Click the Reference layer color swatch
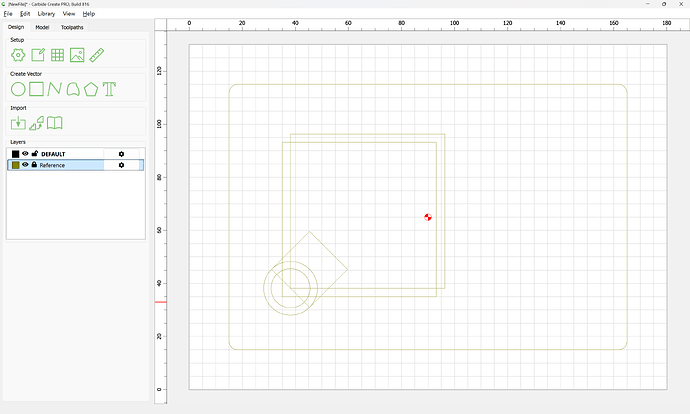 (15, 165)
